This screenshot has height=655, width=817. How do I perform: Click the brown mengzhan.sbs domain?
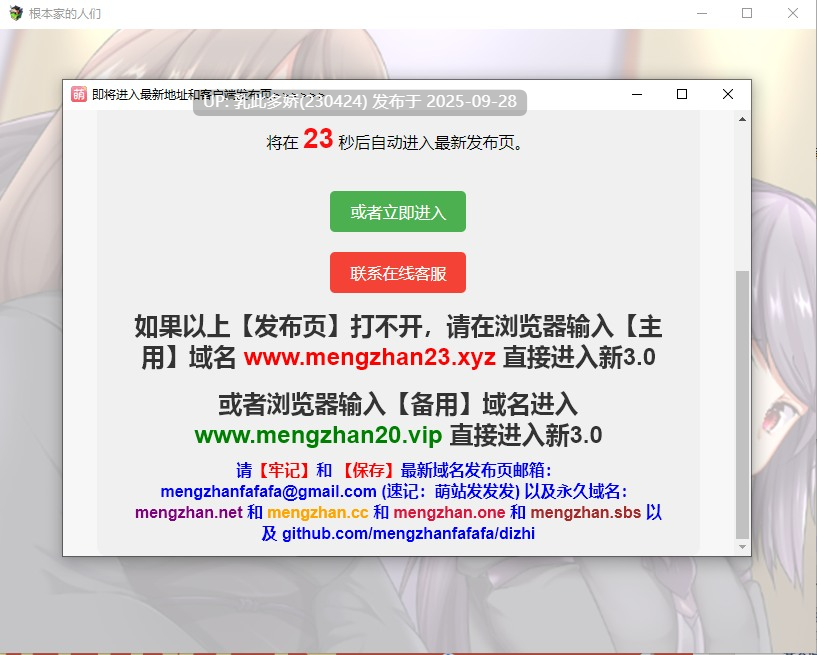(586, 512)
